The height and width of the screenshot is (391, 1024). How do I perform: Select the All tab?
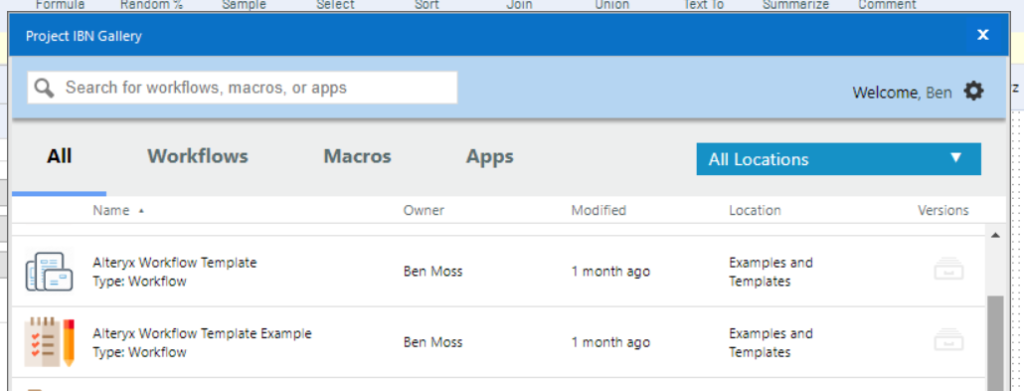tap(59, 157)
